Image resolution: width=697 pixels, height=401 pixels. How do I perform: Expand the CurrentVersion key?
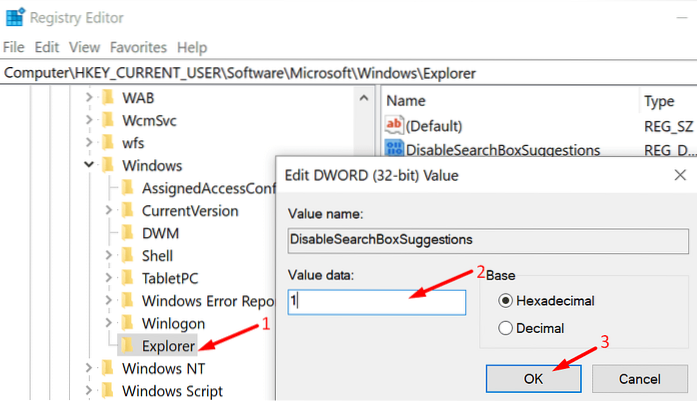click(x=108, y=211)
